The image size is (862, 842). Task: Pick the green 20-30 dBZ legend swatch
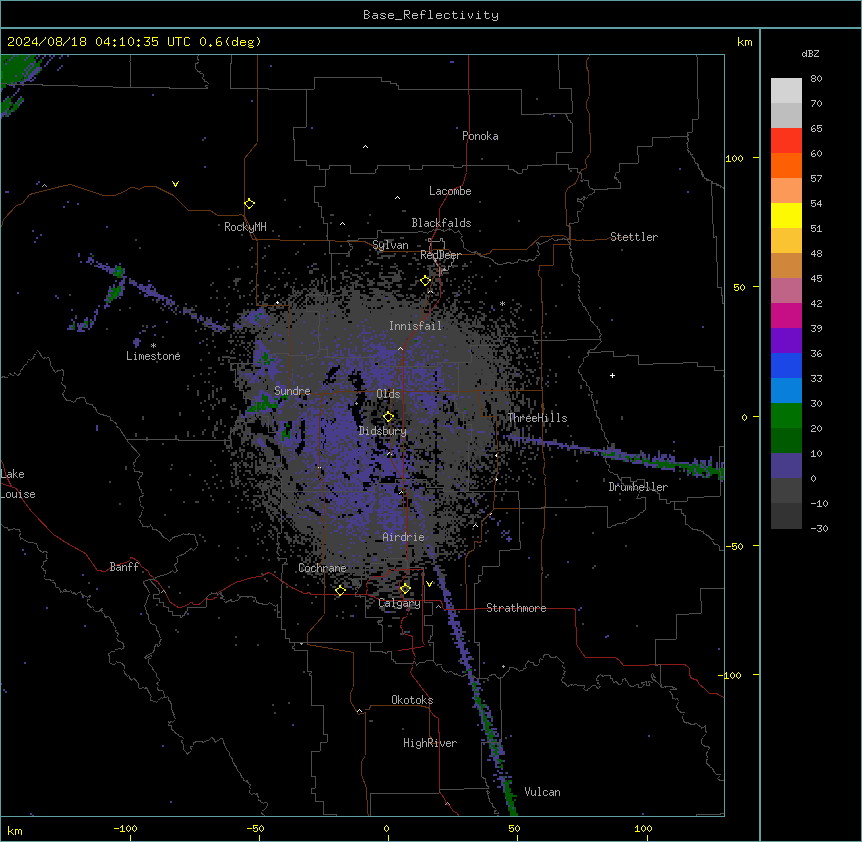[x=786, y=416]
